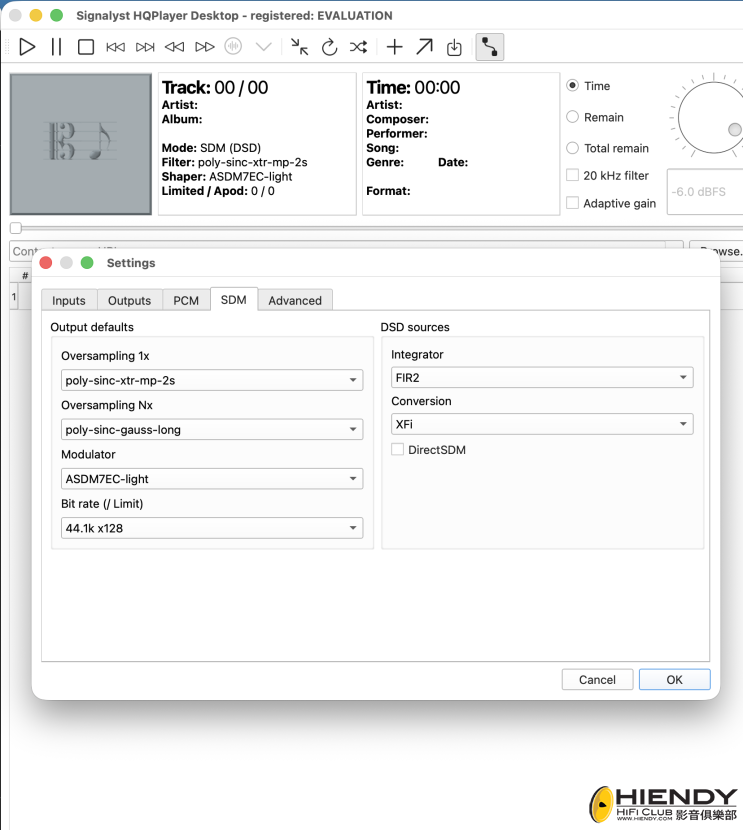The image size is (743, 830).
Task: Open the signal routing settings icon
Action: [x=490, y=47]
